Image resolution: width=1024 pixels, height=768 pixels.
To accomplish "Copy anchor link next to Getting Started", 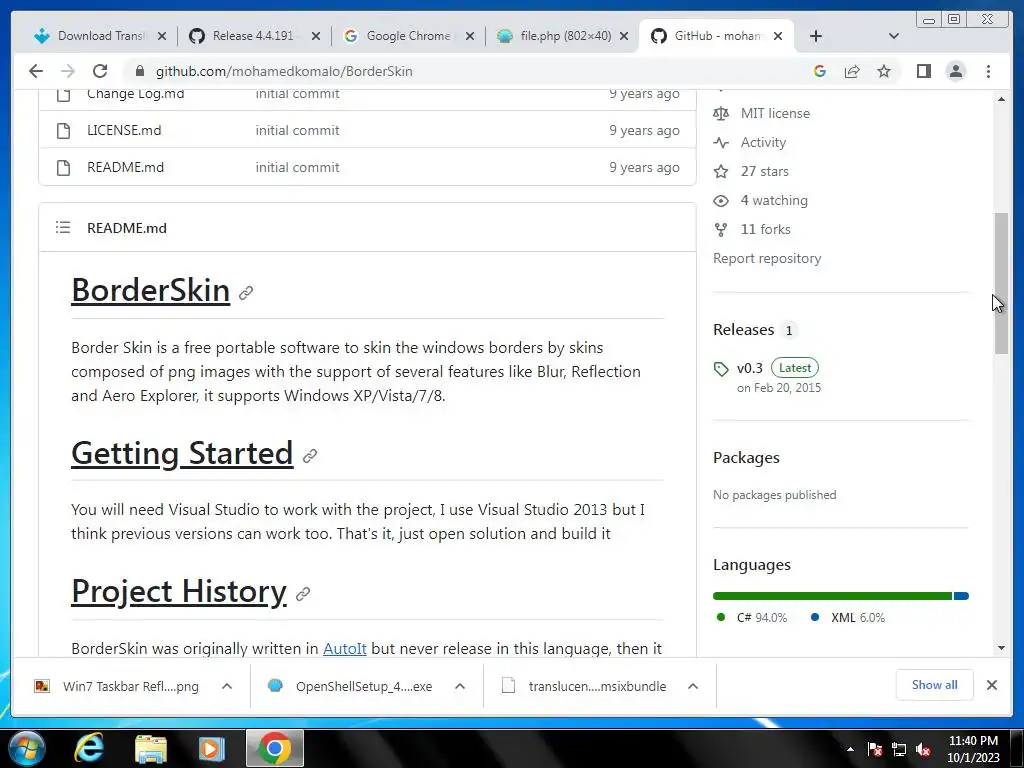I will [310, 456].
